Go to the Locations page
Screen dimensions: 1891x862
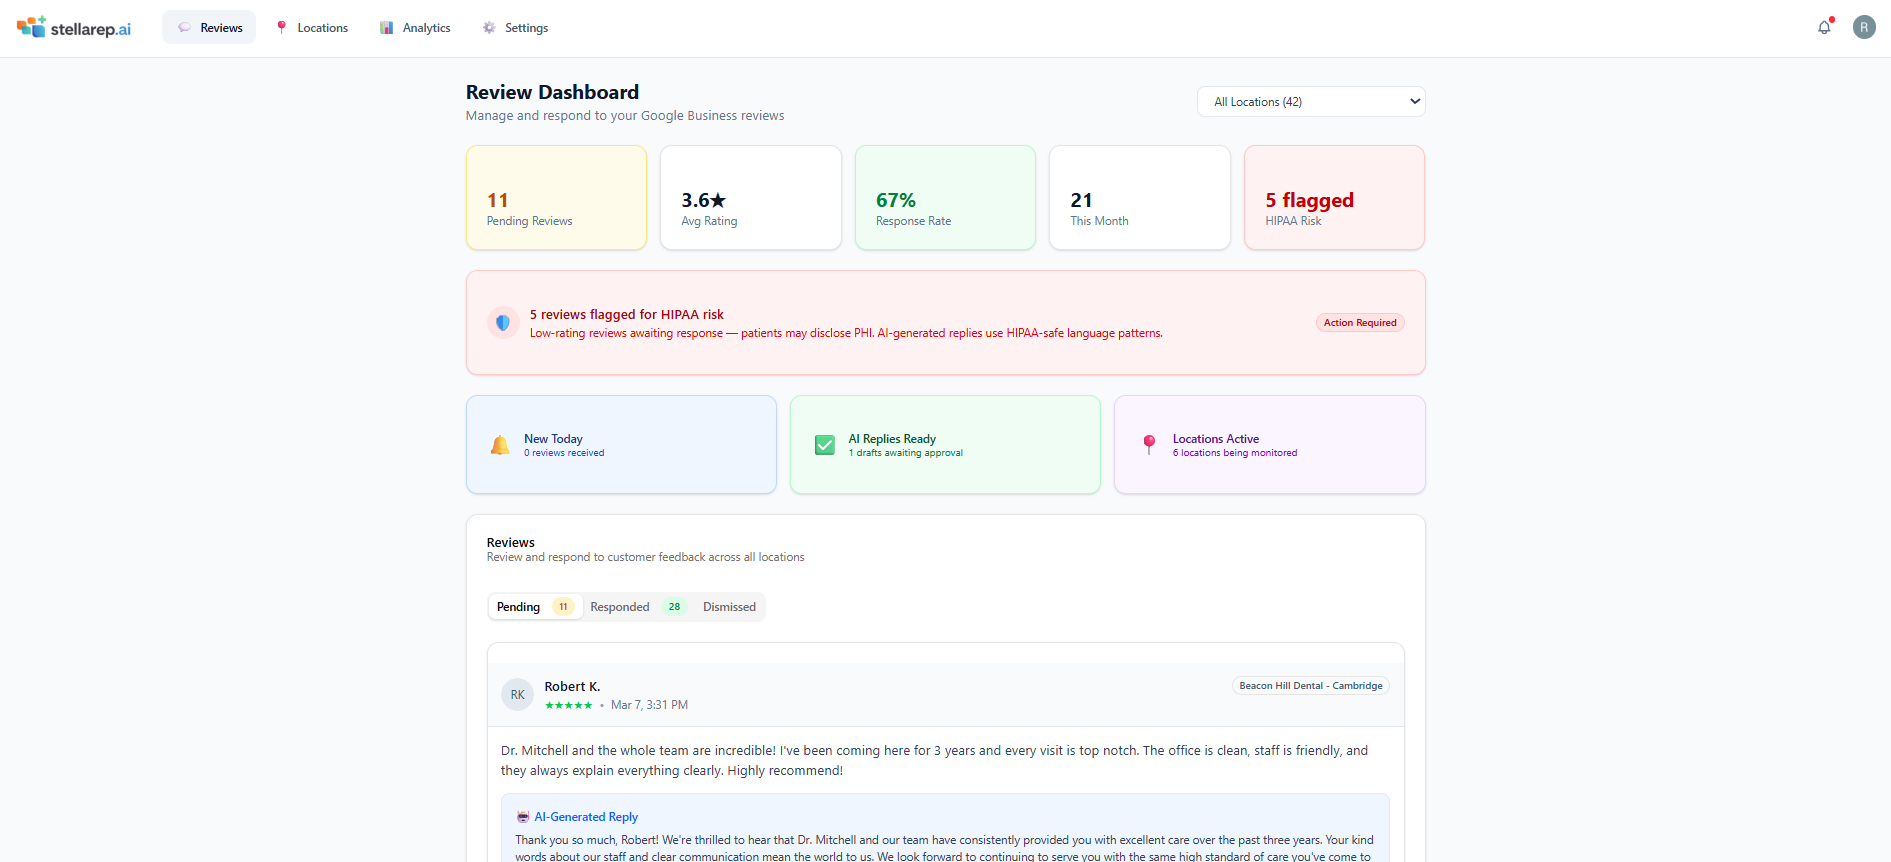(x=312, y=28)
